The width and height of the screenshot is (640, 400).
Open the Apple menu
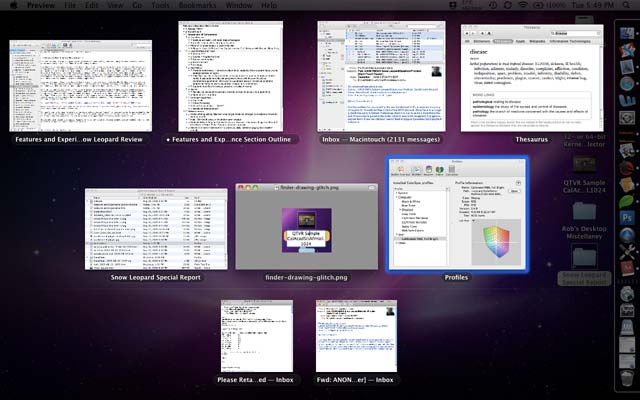[13, 5]
